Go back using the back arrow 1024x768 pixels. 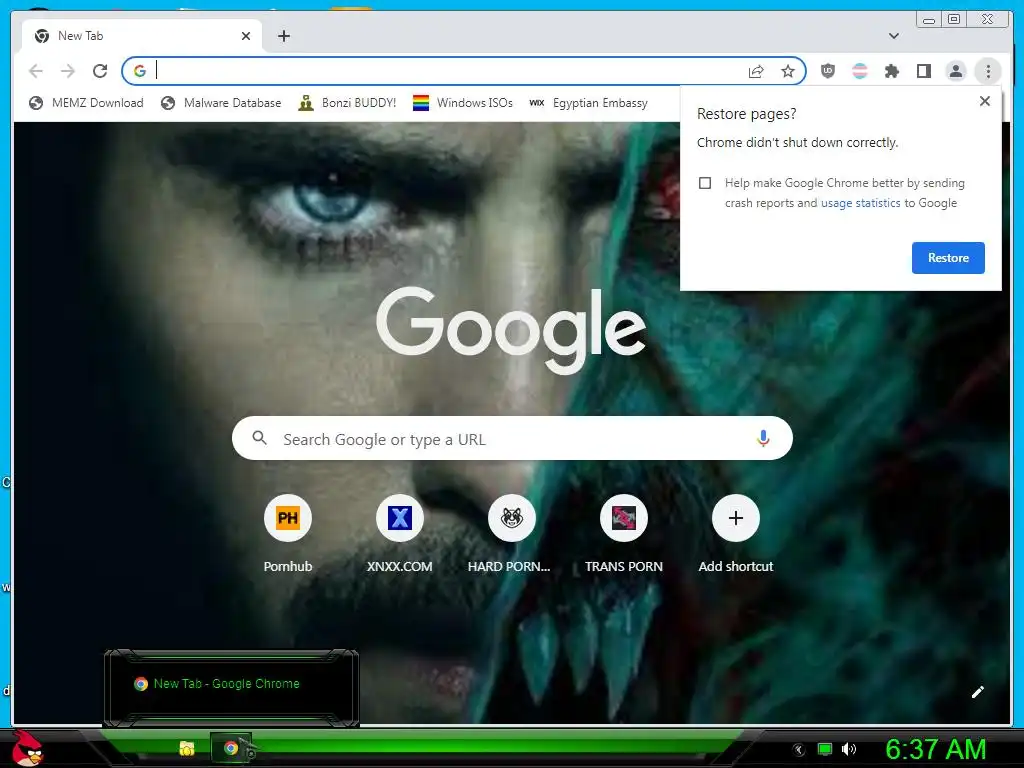36,71
